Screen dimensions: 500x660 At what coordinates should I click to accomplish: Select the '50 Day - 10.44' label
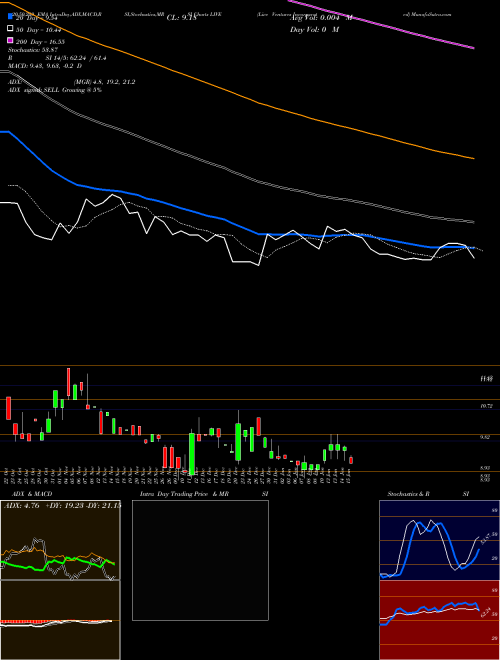tap(39, 30)
